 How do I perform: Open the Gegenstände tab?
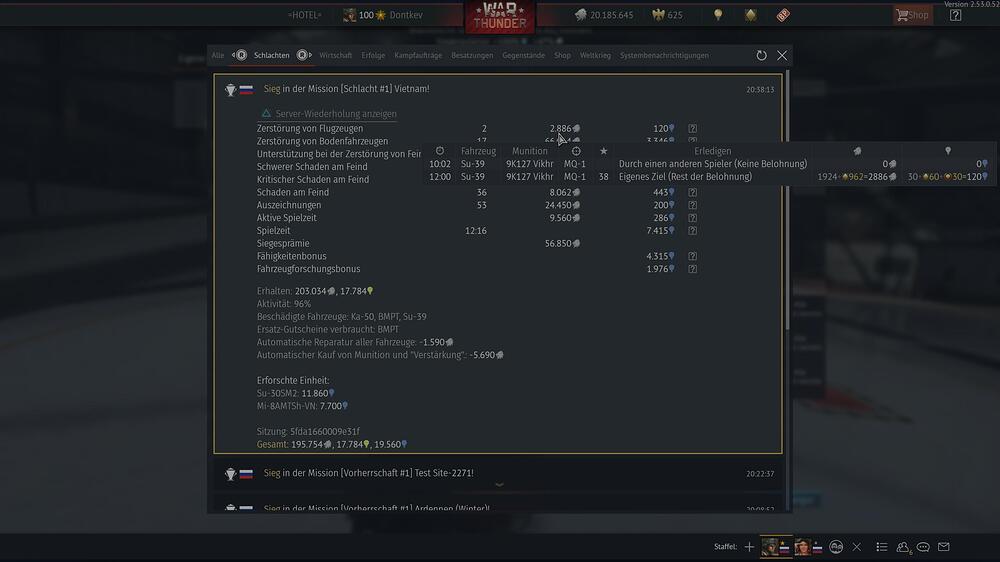pyautogui.click(x=524, y=55)
